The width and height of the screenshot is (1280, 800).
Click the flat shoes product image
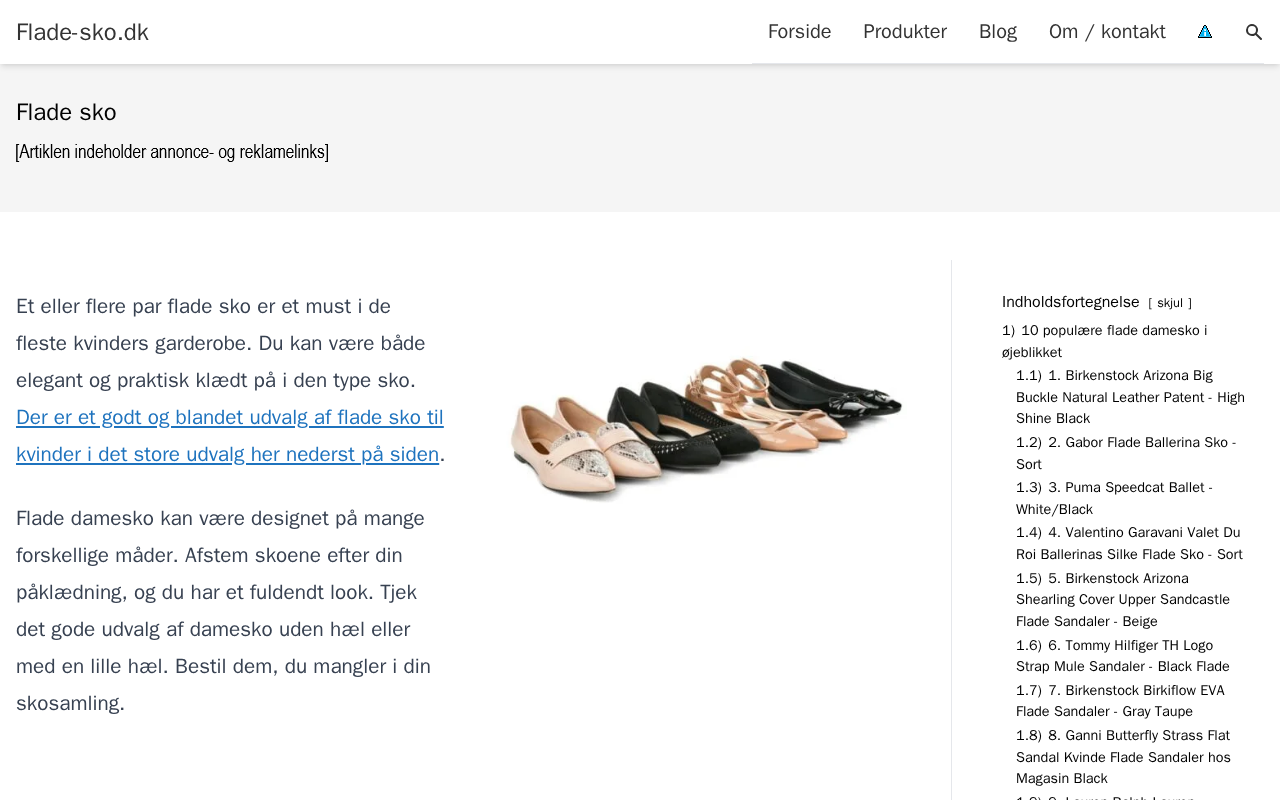706,427
